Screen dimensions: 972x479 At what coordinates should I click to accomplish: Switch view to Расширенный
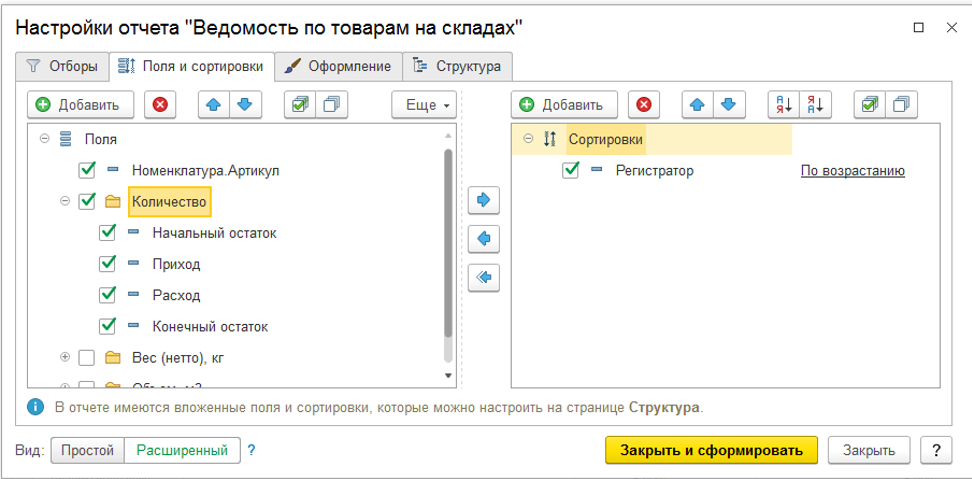tap(182, 450)
